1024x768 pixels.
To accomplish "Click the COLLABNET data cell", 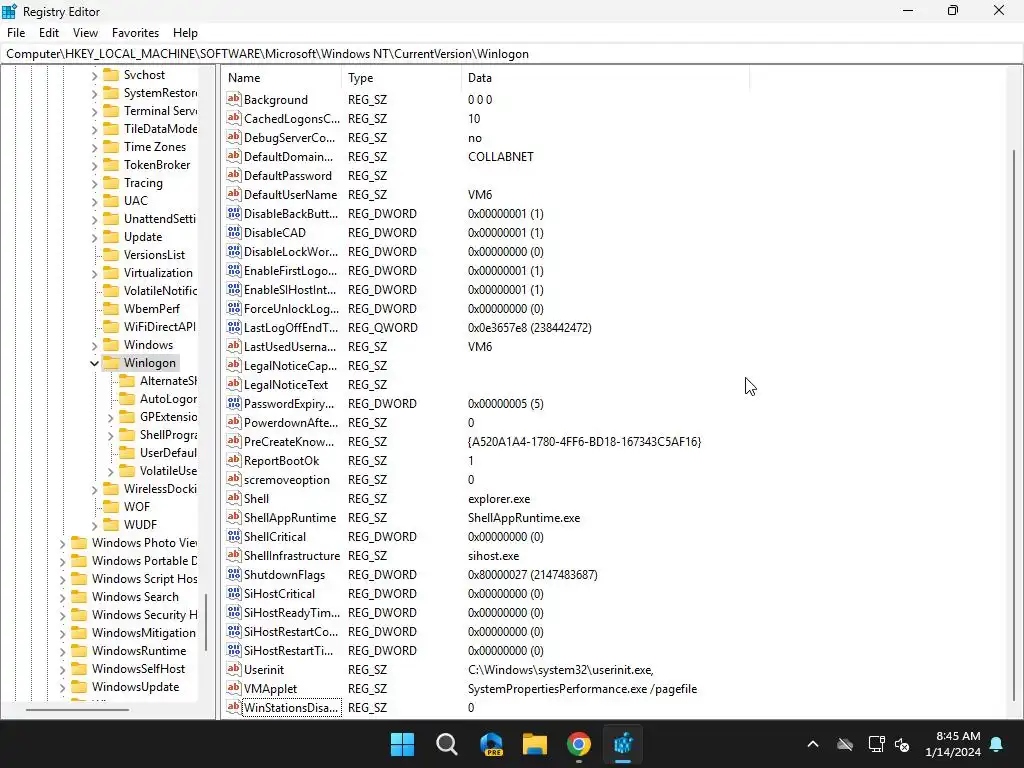I will point(501,157).
